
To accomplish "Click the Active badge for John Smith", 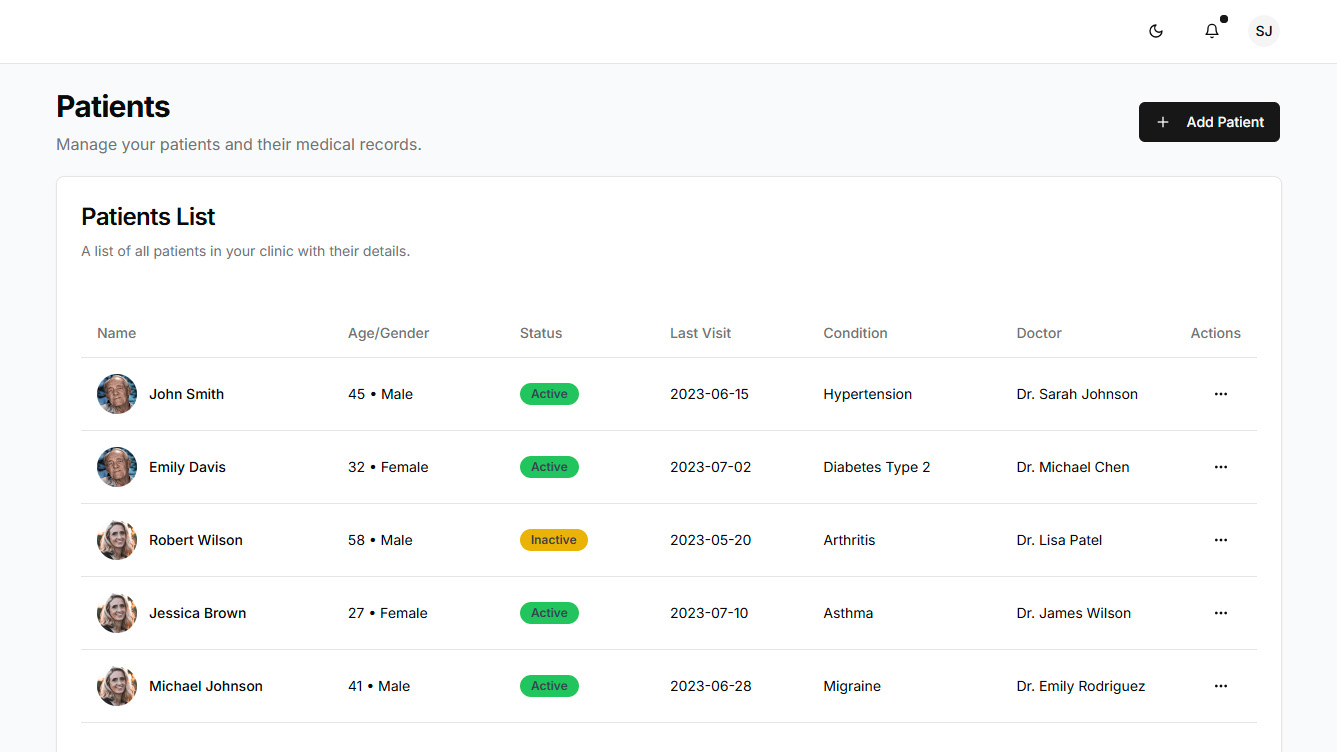I will point(549,394).
